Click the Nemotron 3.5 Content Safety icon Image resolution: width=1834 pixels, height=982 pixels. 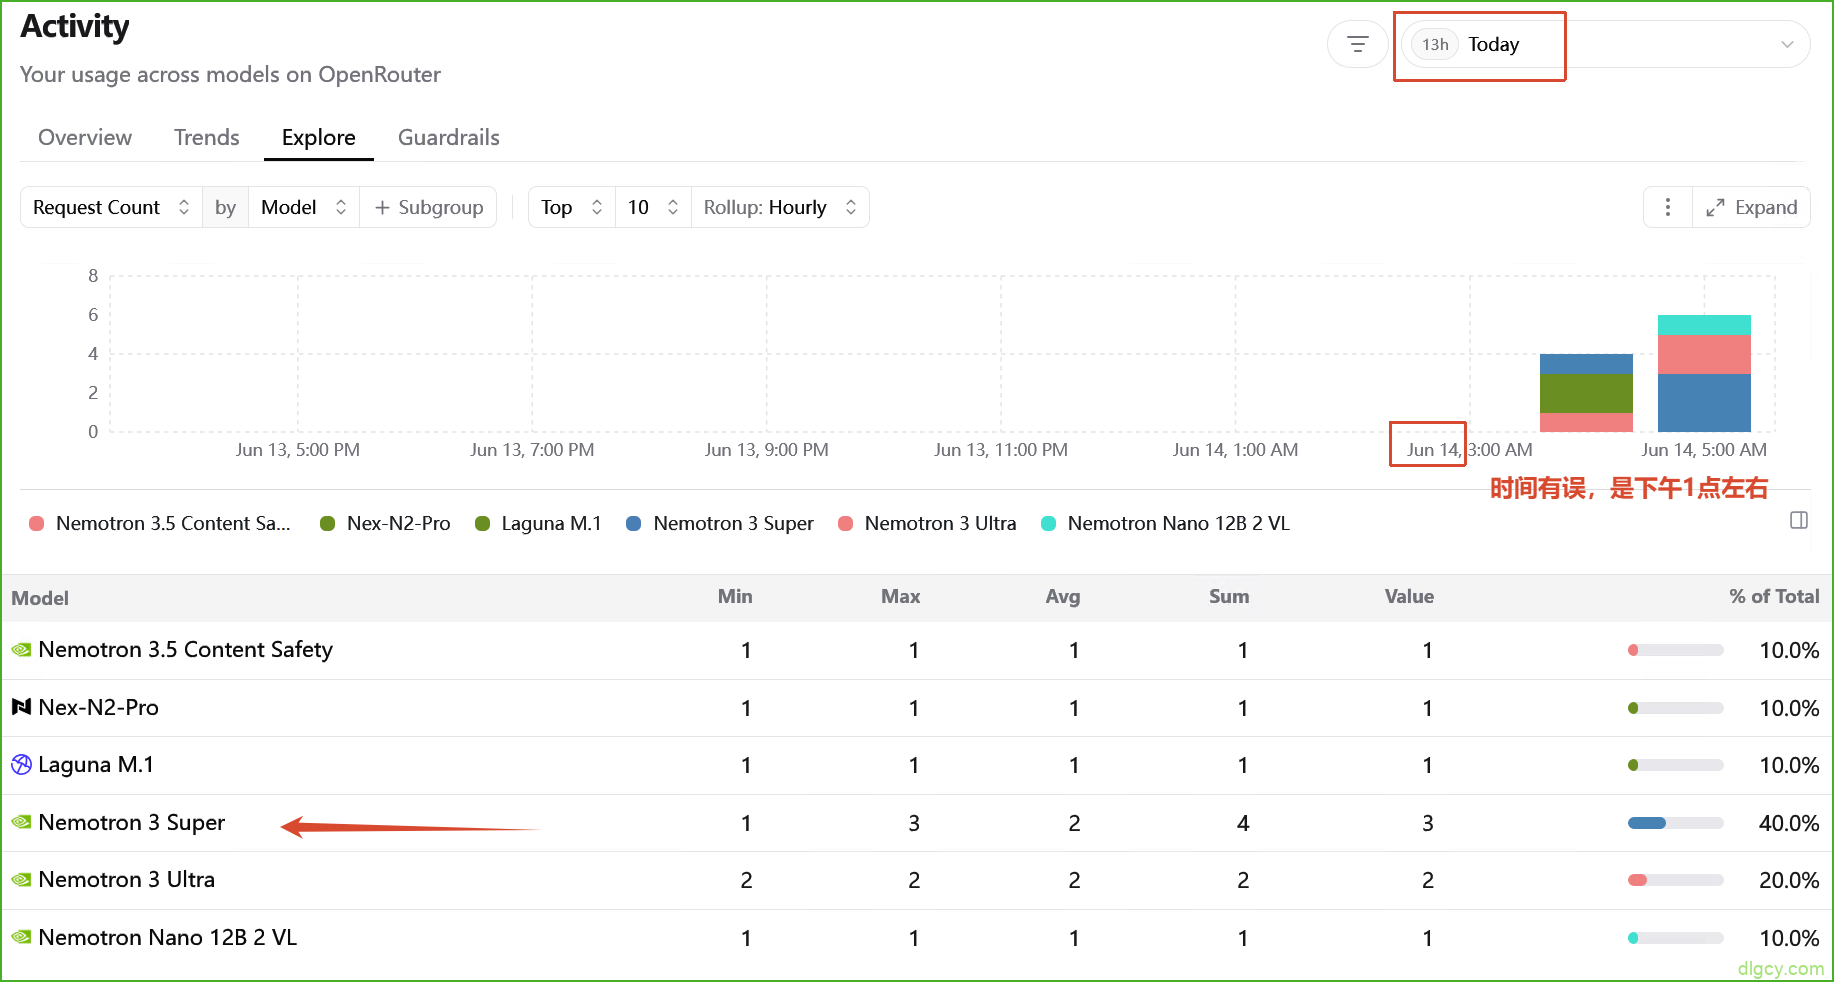point(21,650)
